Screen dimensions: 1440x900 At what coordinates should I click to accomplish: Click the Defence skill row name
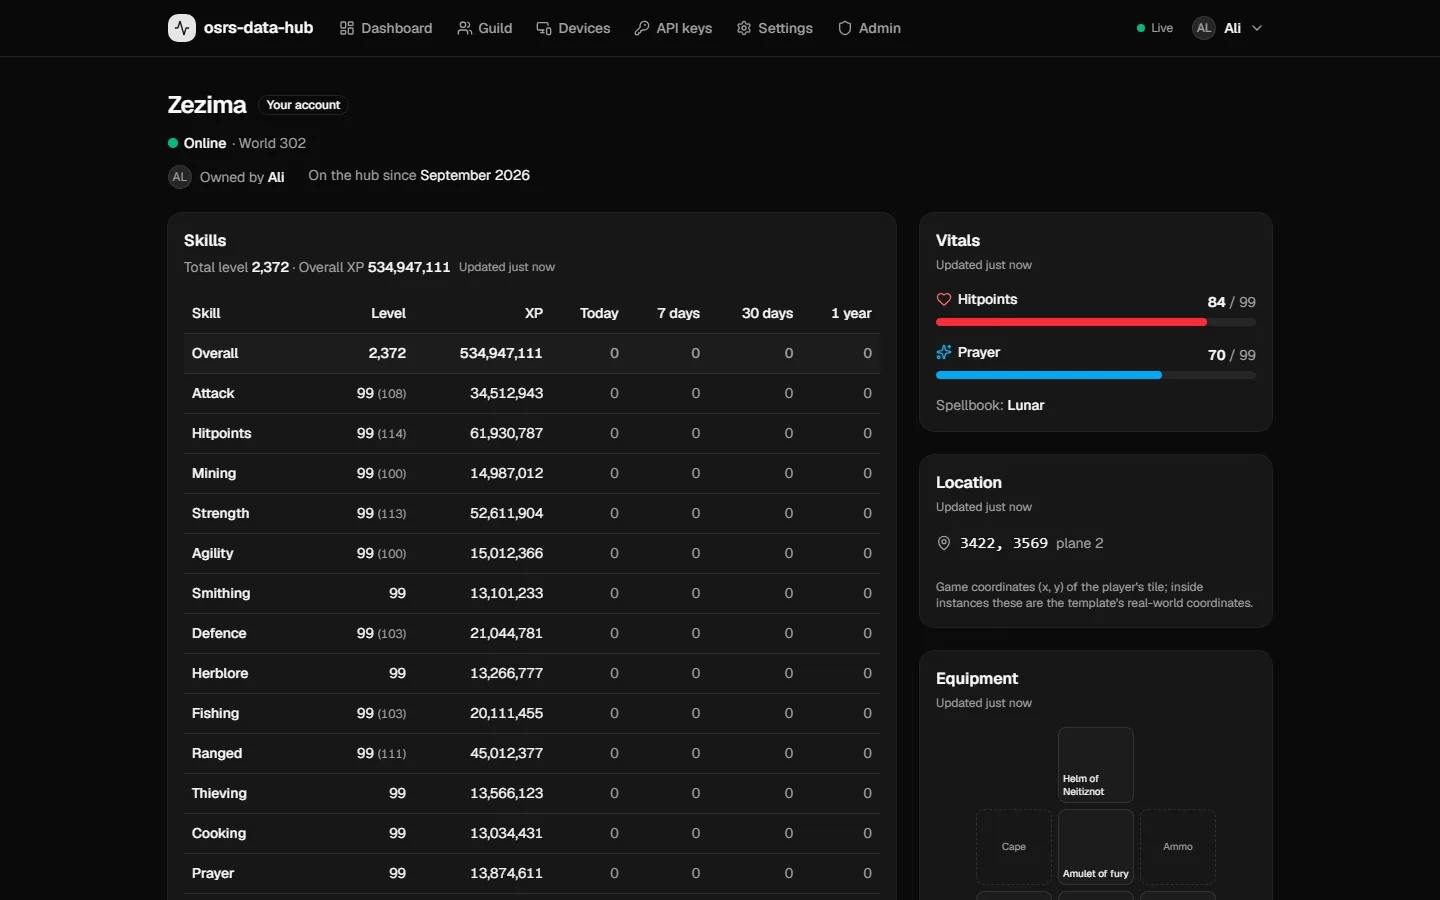(219, 633)
